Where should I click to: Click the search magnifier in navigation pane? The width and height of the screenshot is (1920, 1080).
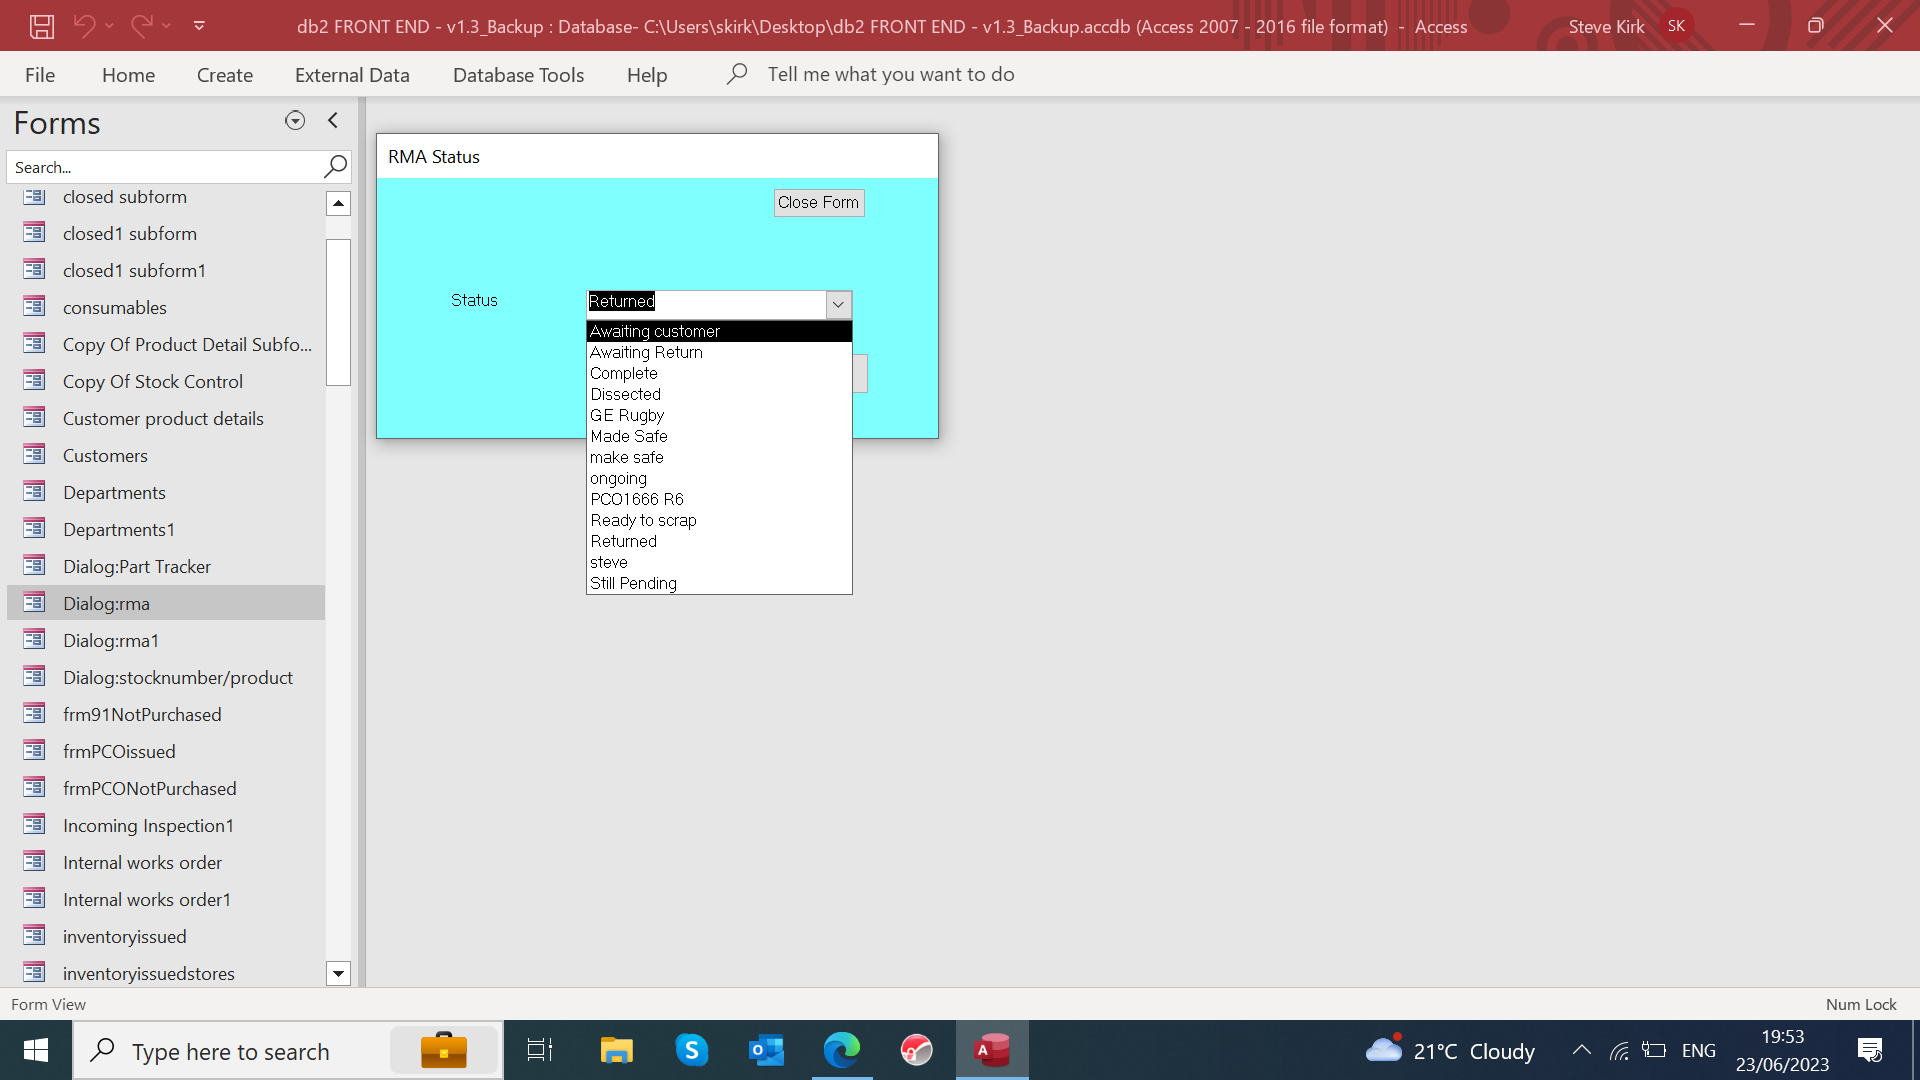tap(335, 166)
